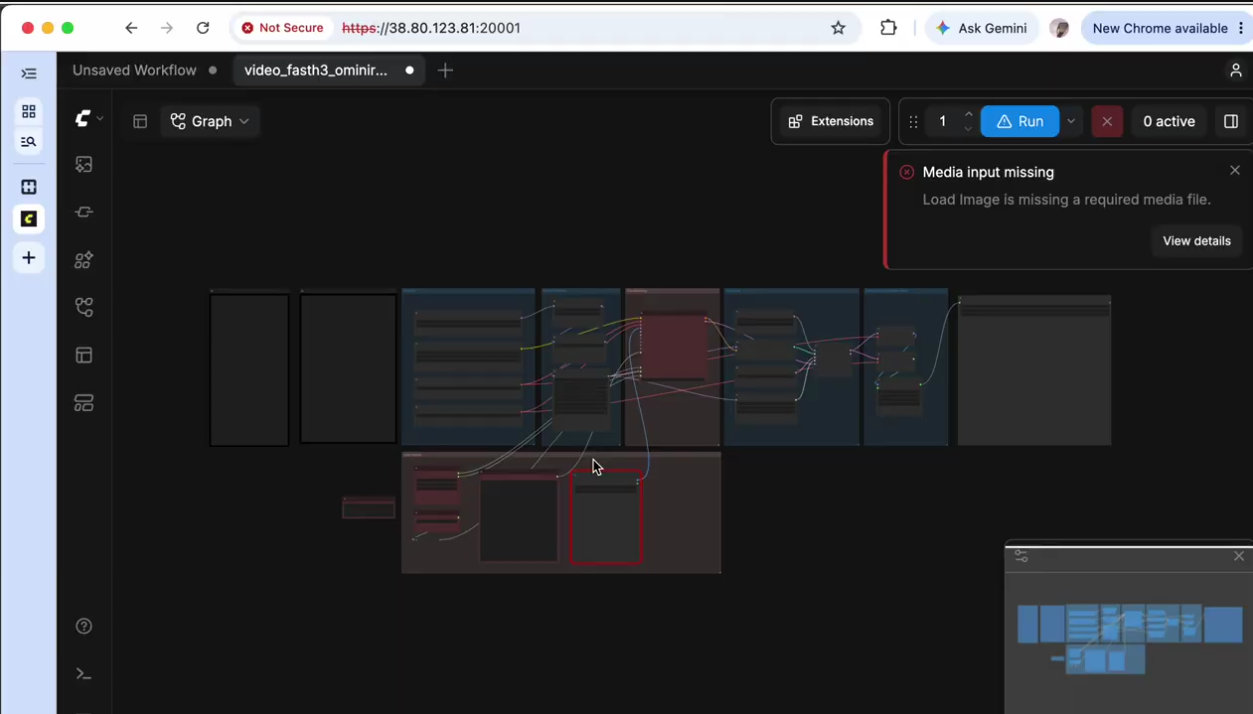Open the Run options dropdown arrow

tap(1071, 121)
